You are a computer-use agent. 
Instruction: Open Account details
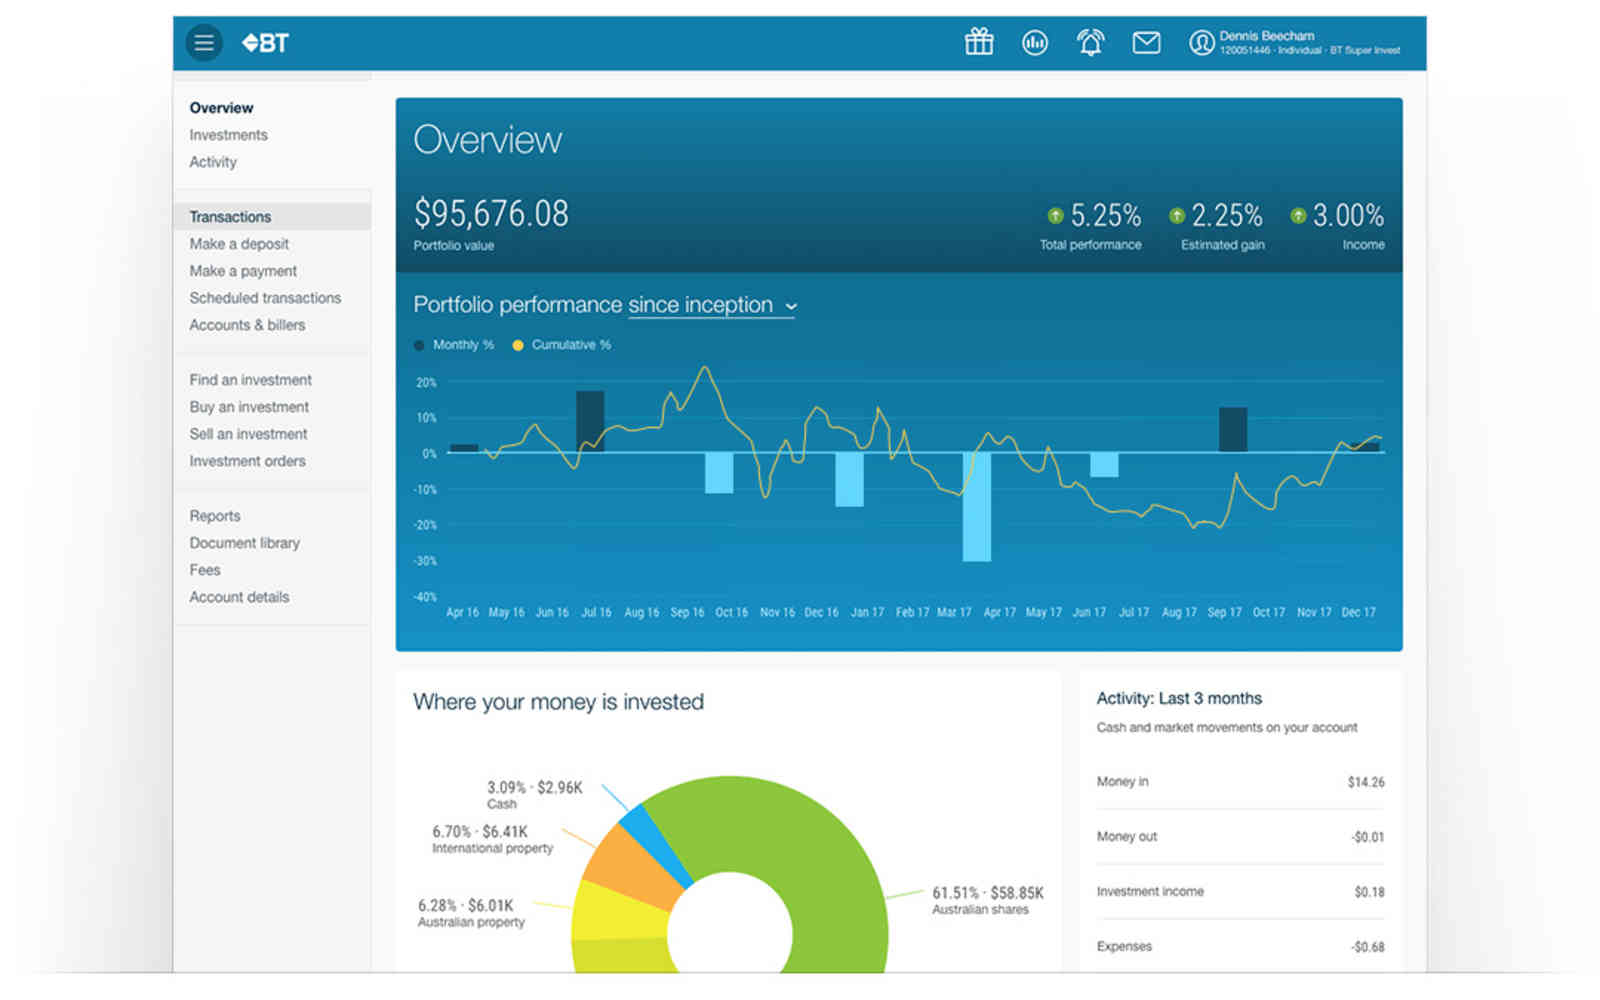click(239, 597)
